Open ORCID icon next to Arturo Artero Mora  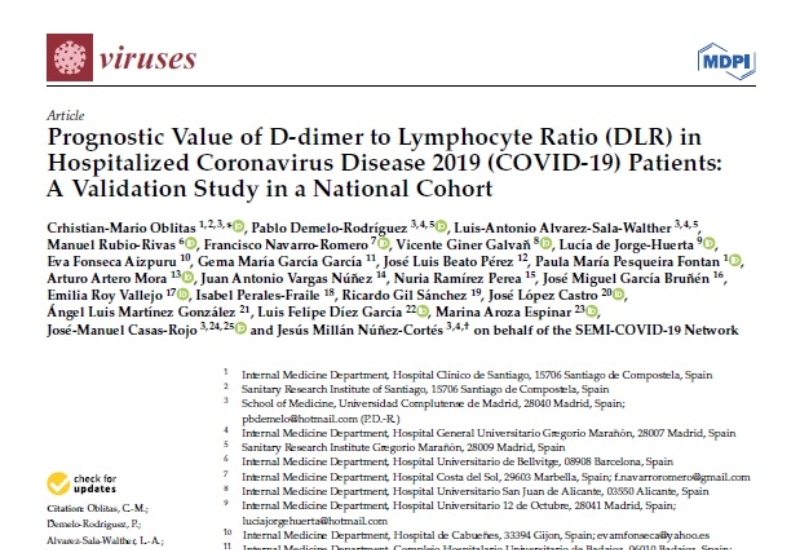pos(188,278)
